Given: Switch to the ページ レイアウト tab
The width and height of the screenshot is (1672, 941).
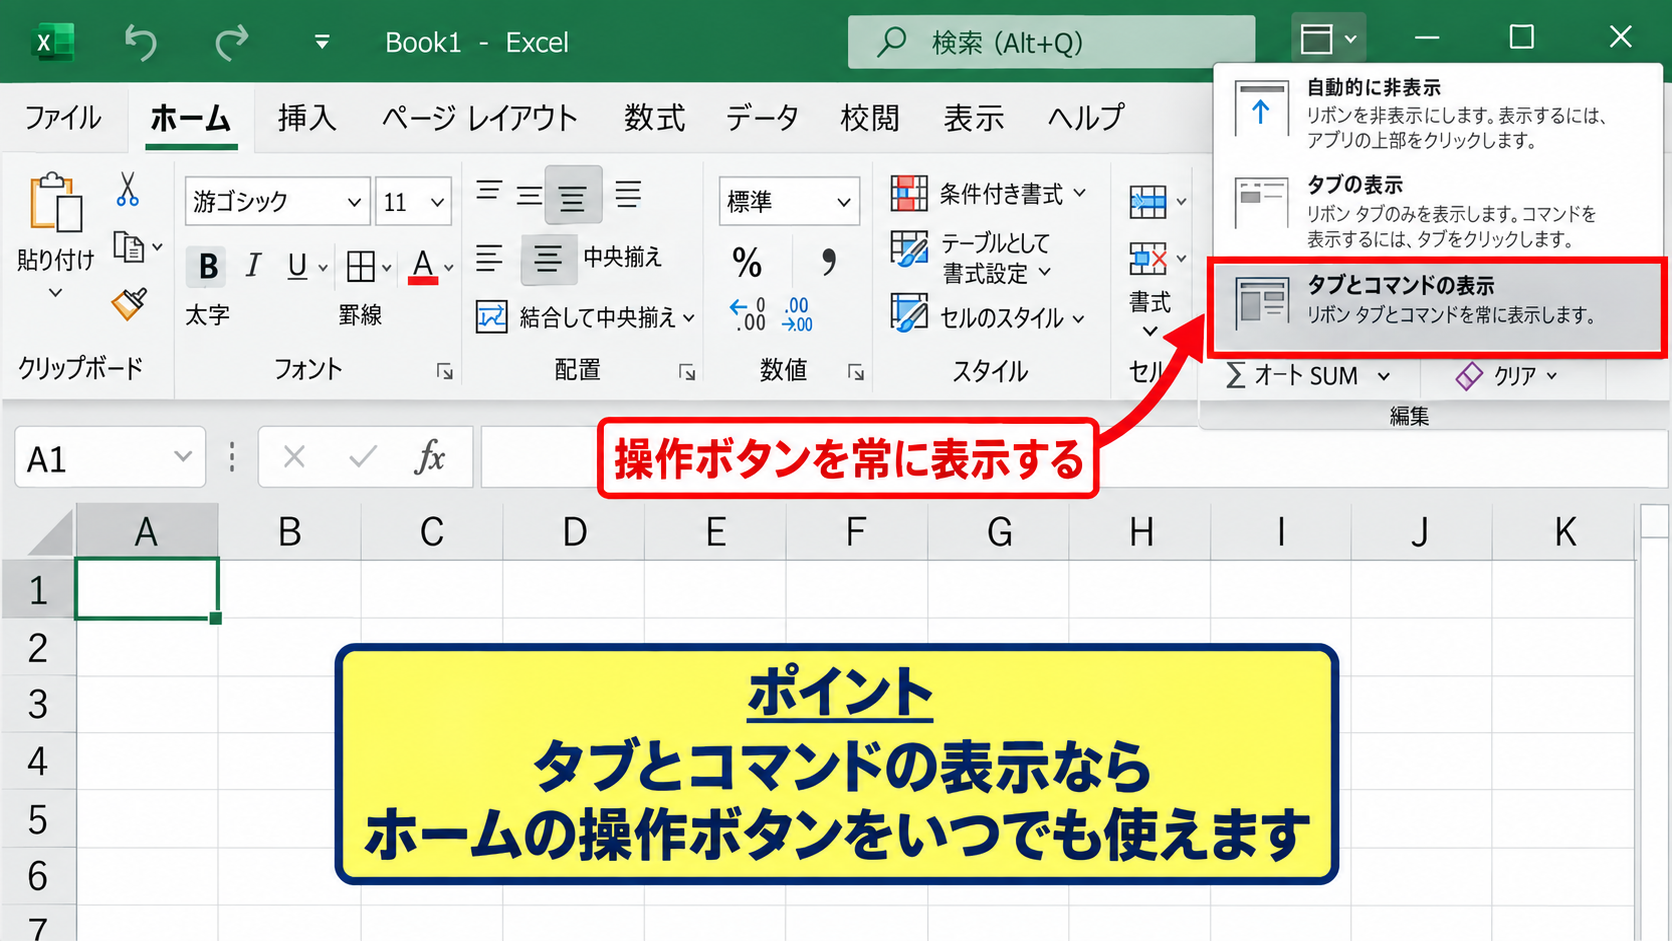Looking at the screenshot, I should coord(479,118).
